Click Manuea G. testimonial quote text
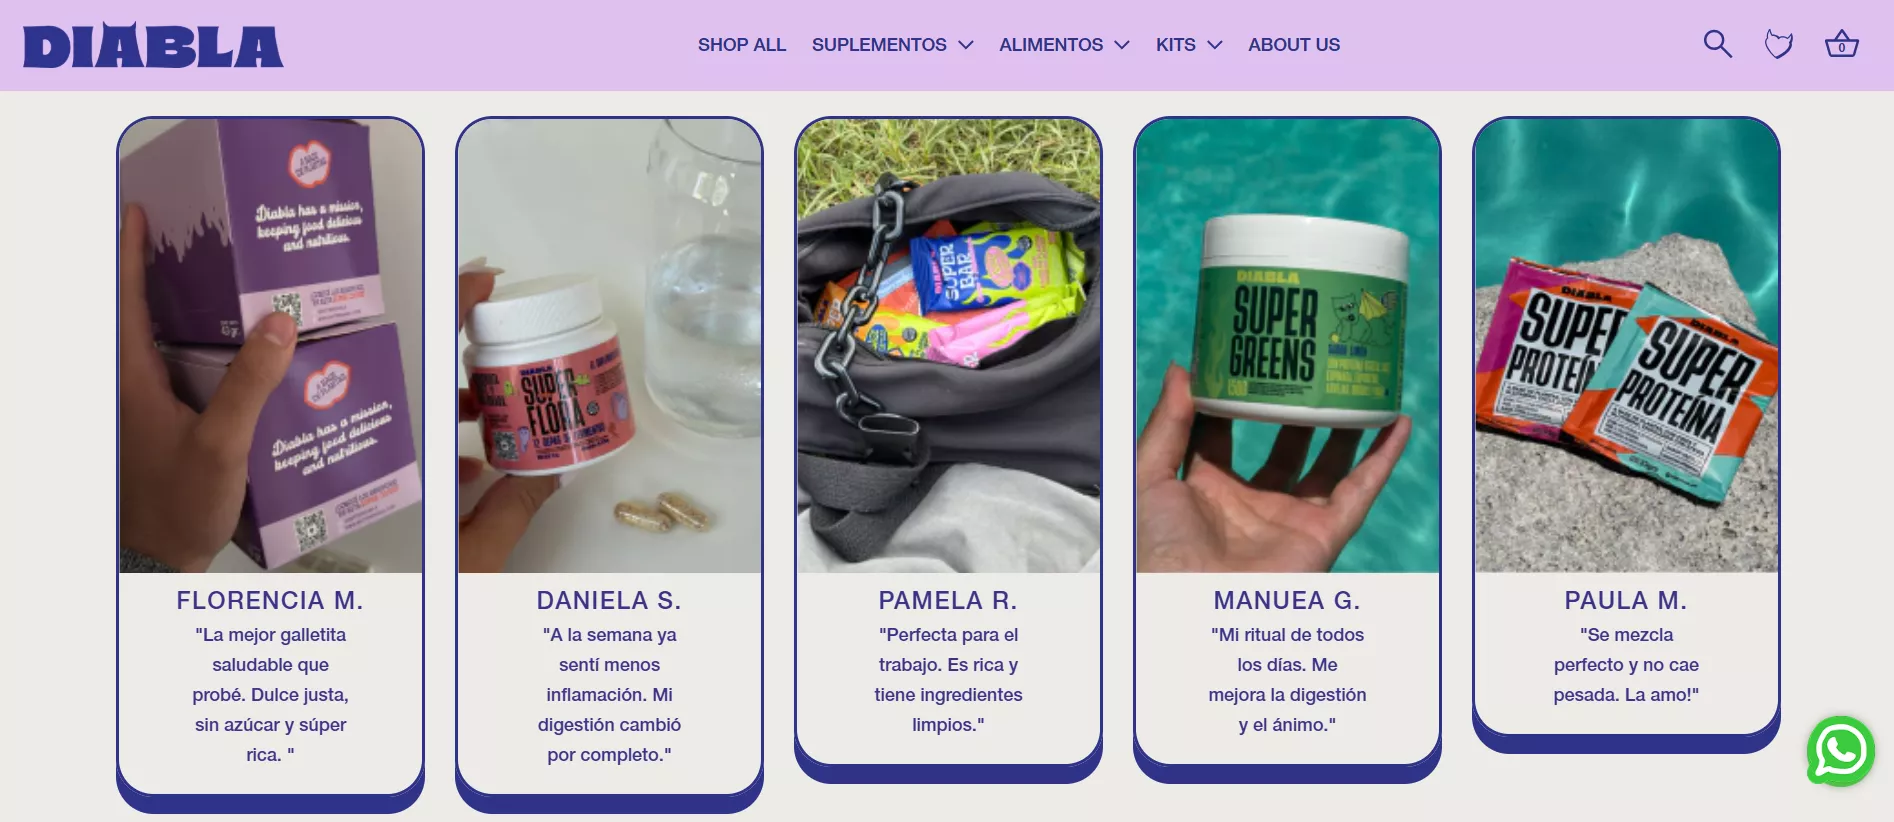This screenshot has height=822, width=1894. click(x=1287, y=680)
